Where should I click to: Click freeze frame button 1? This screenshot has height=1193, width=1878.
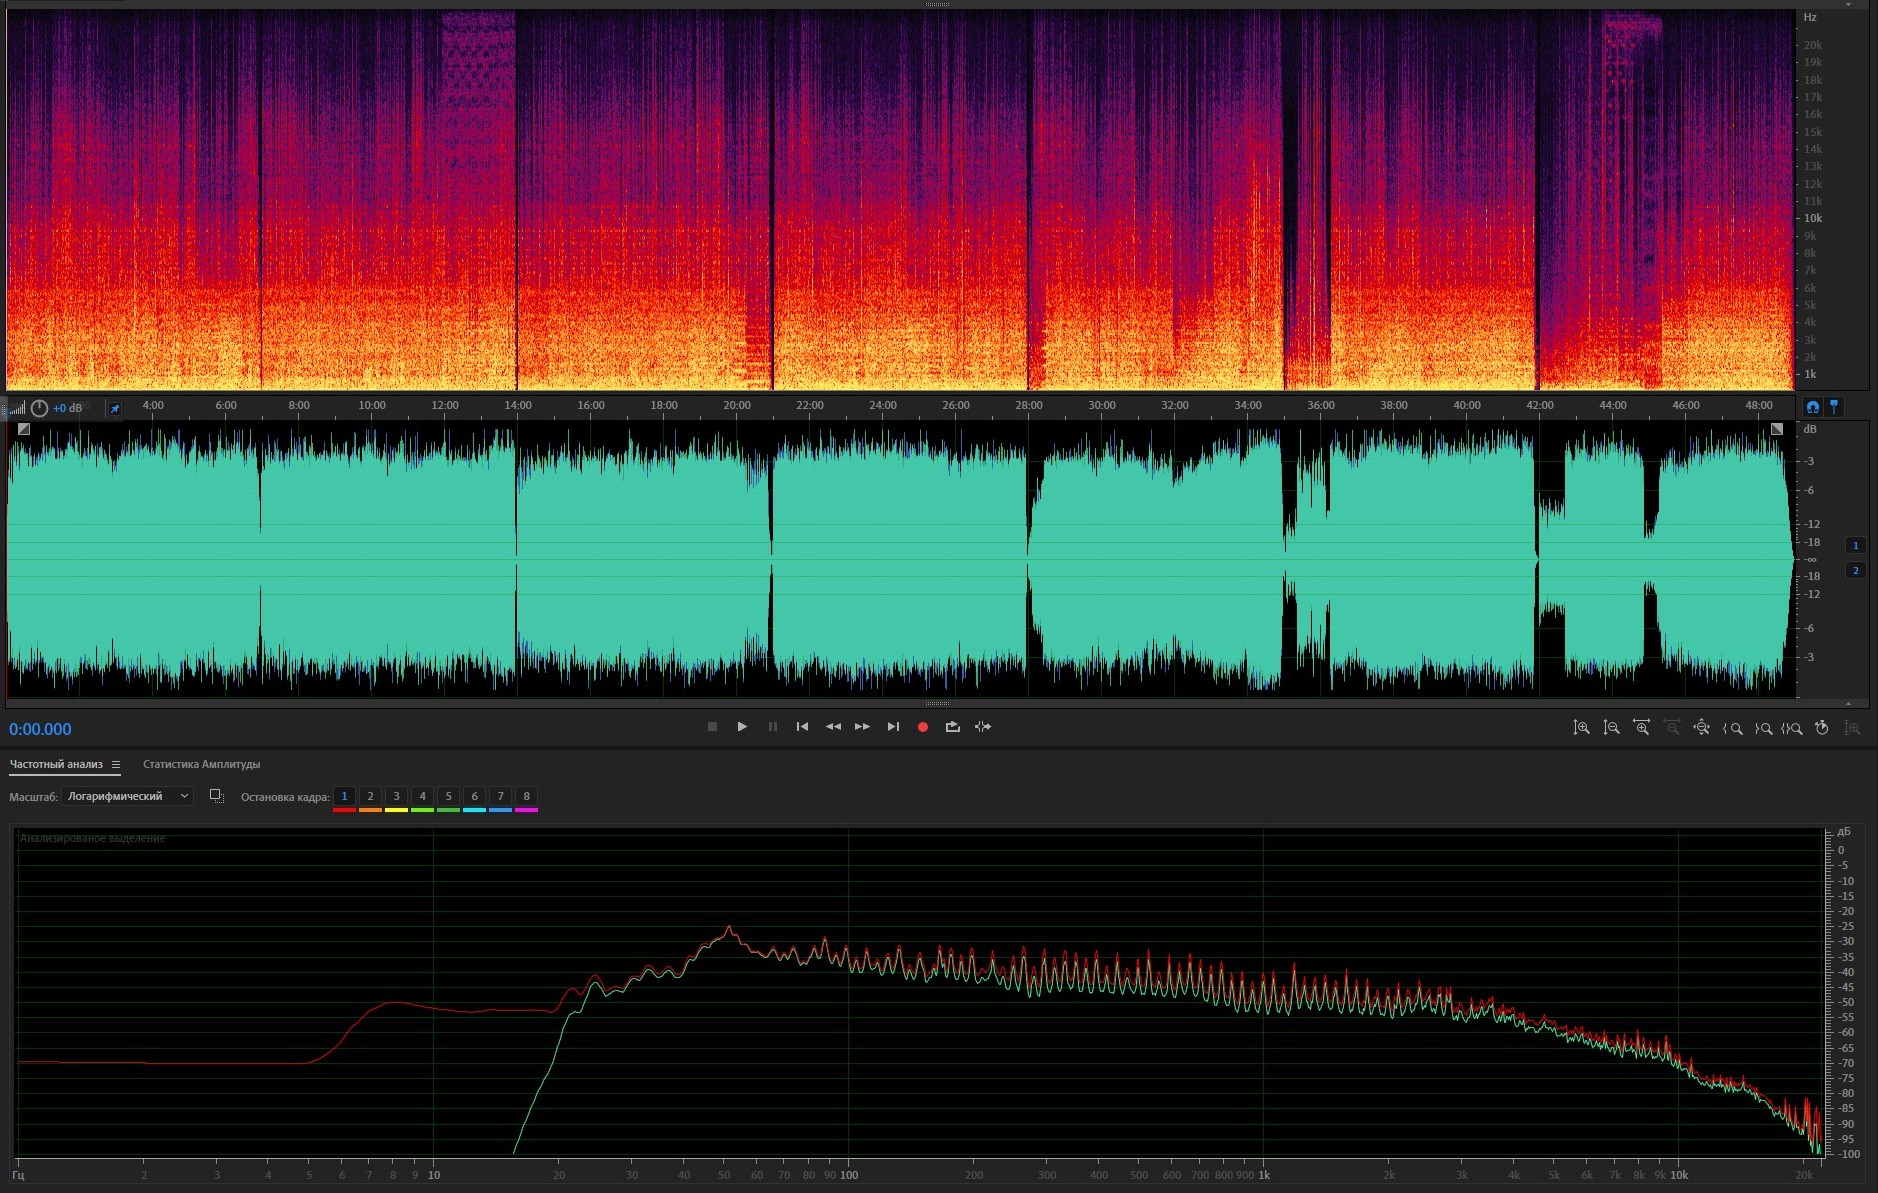coord(344,796)
